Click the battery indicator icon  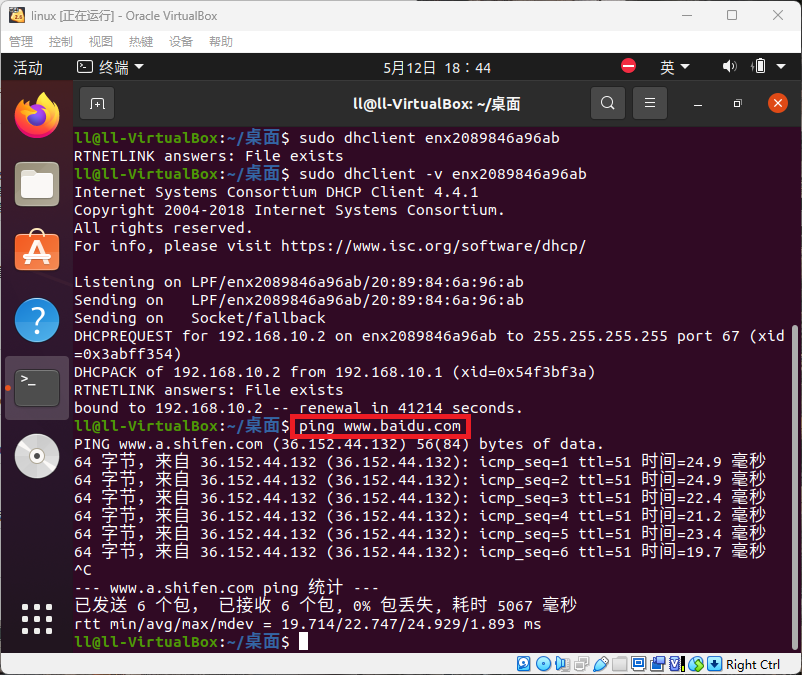760,66
